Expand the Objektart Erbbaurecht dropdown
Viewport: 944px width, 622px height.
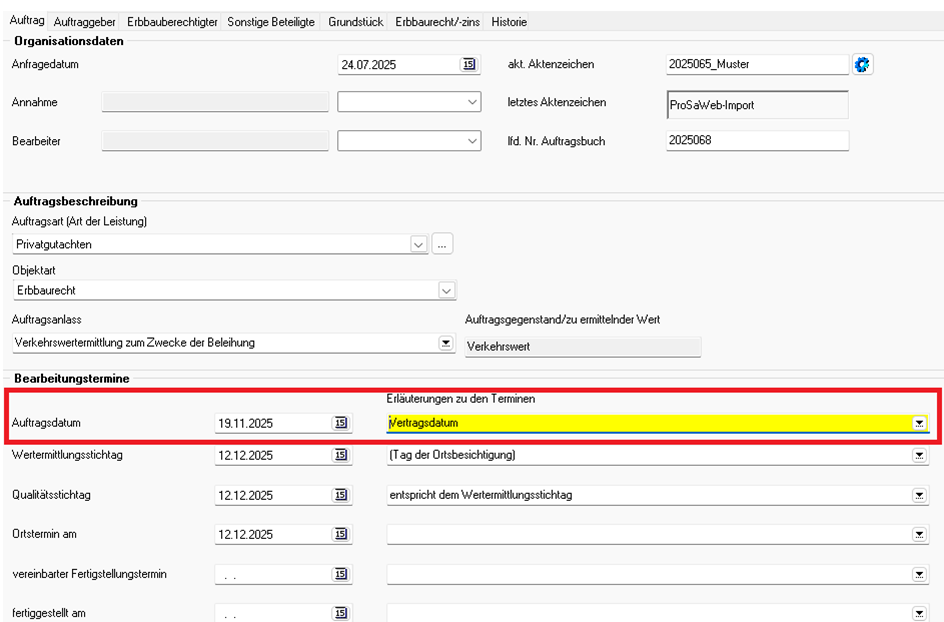(446, 290)
